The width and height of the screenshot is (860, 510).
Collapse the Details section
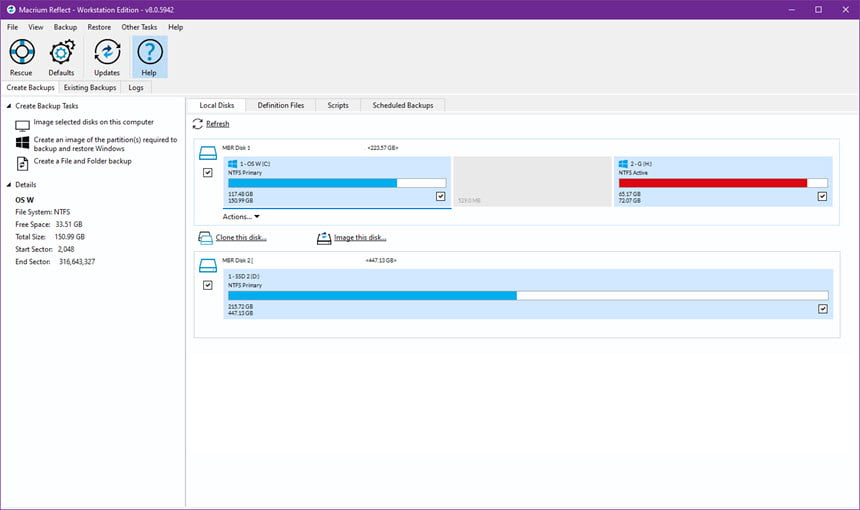click(8, 185)
